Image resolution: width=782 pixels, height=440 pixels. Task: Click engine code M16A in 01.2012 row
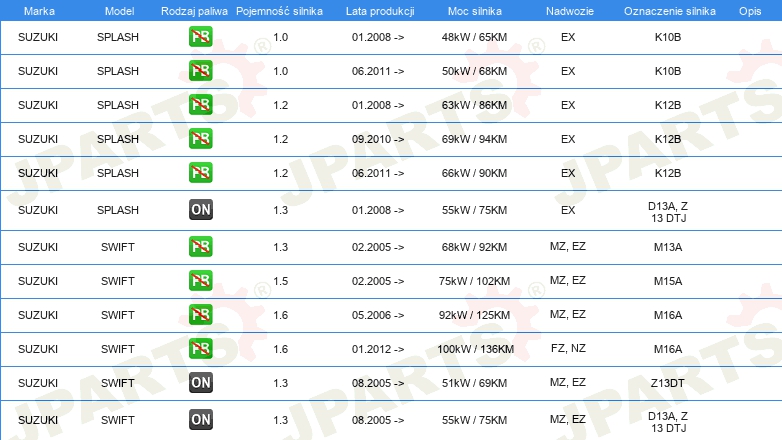(668, 349)
